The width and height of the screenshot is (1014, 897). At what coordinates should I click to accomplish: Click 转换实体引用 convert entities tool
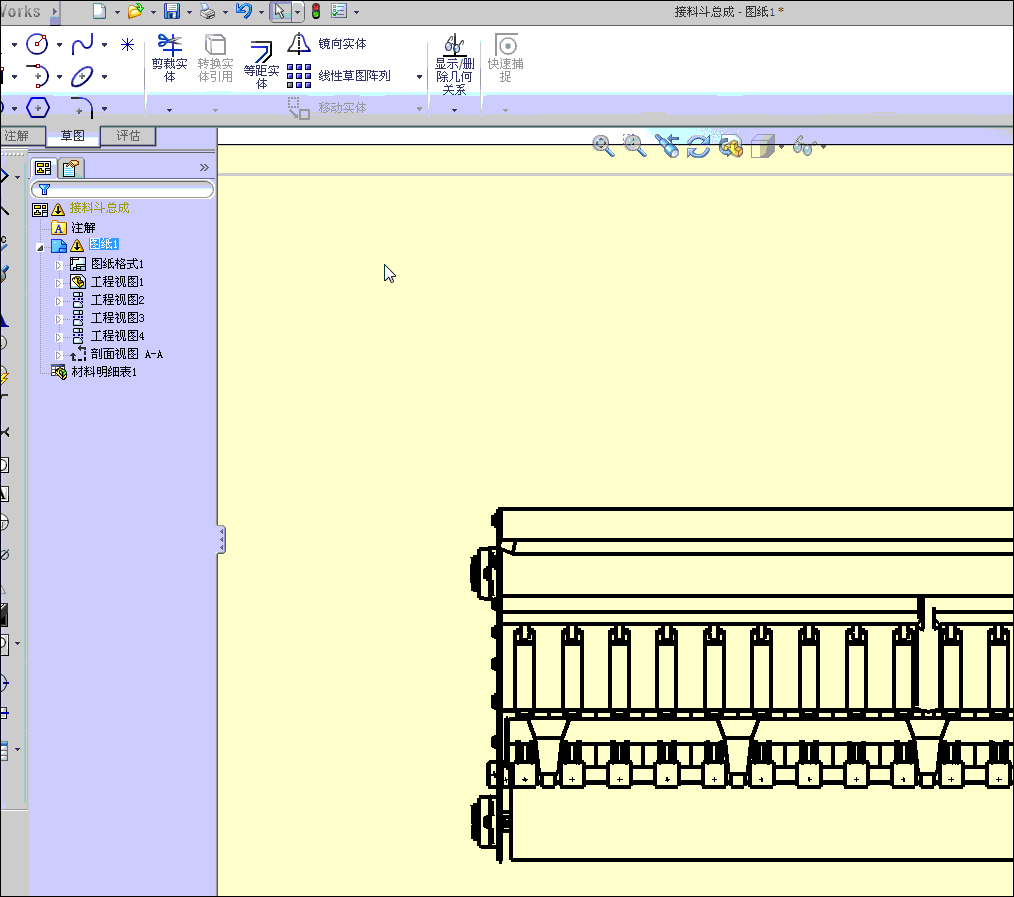215,58
